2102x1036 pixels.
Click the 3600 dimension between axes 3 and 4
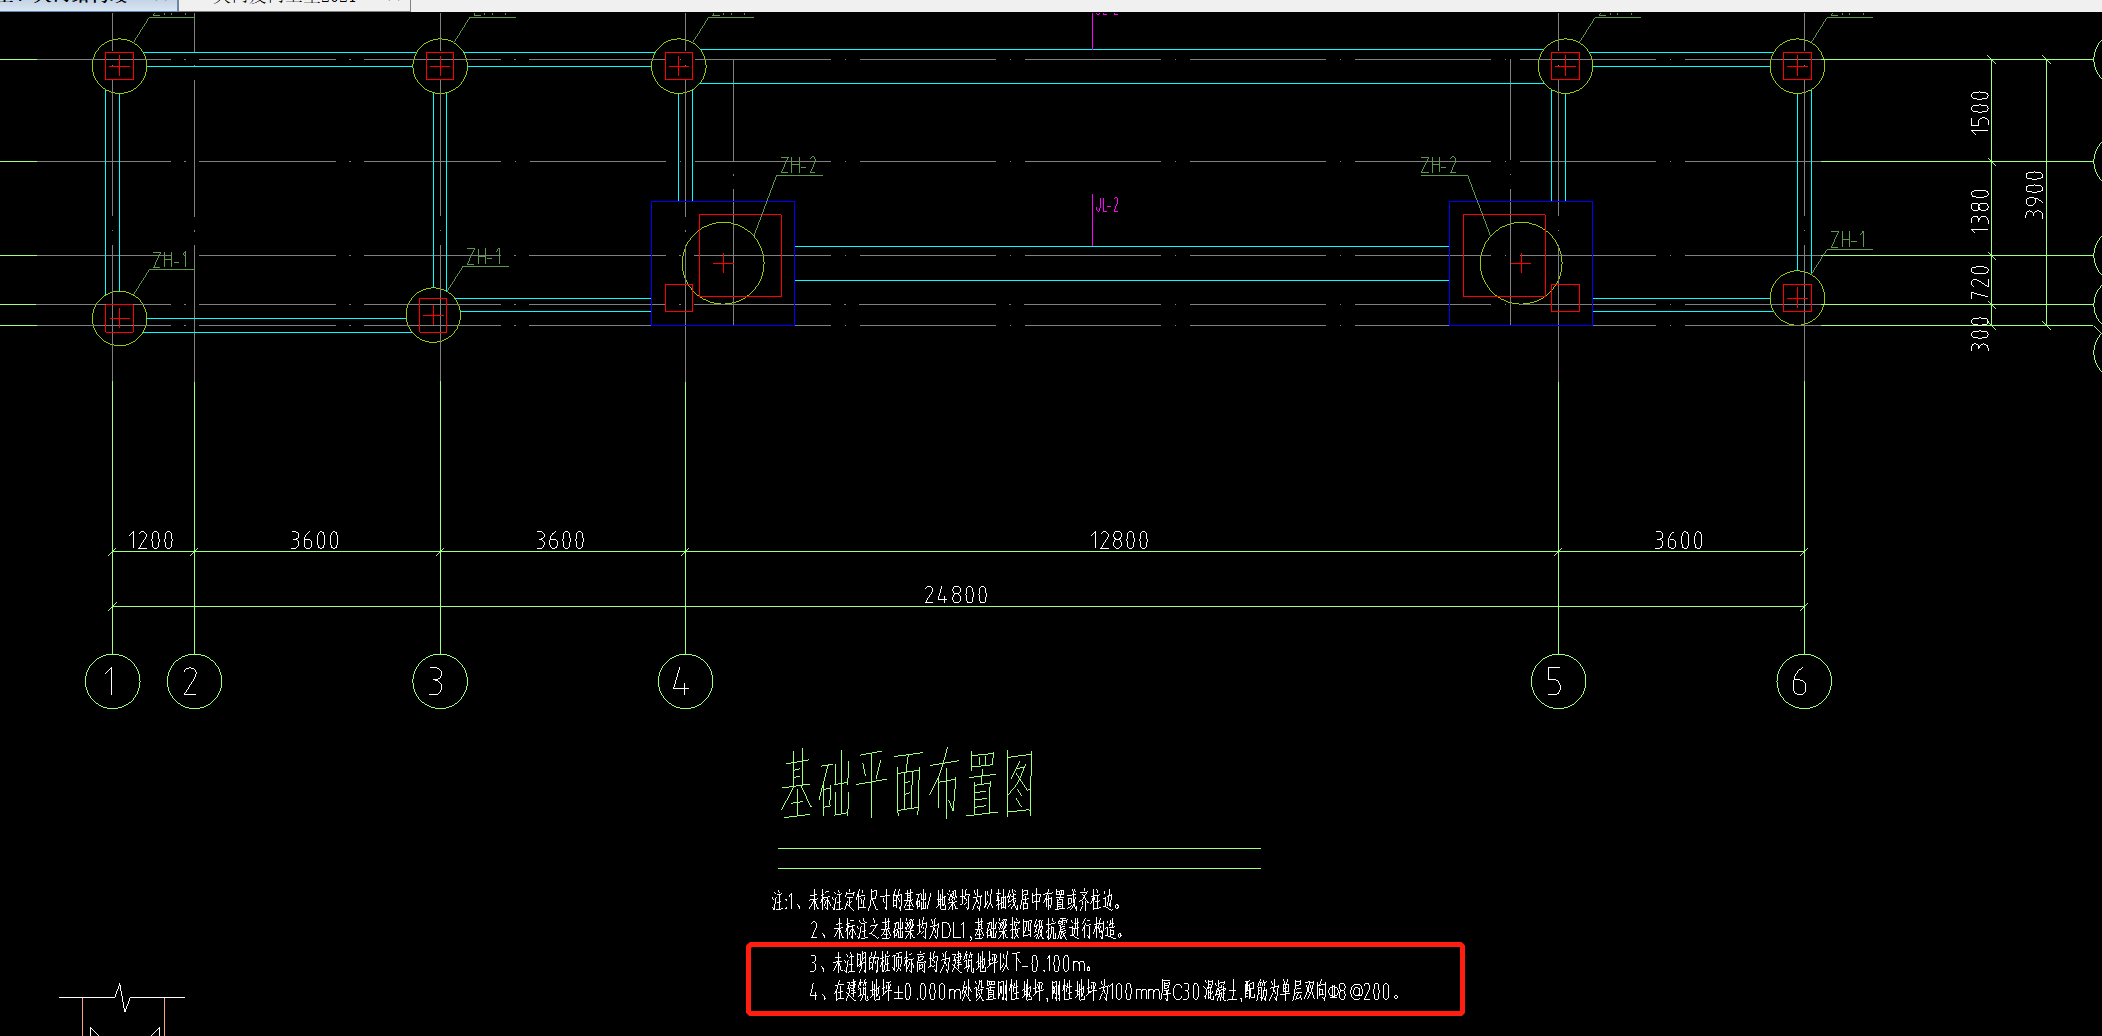(560, 541)
